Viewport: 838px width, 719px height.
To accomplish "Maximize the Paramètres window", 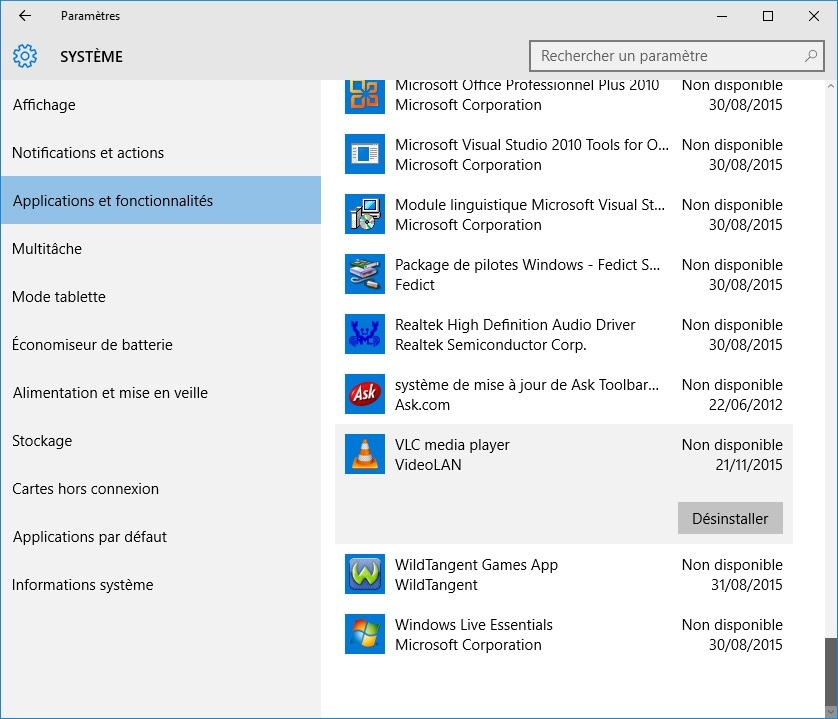I will point(768,16).
